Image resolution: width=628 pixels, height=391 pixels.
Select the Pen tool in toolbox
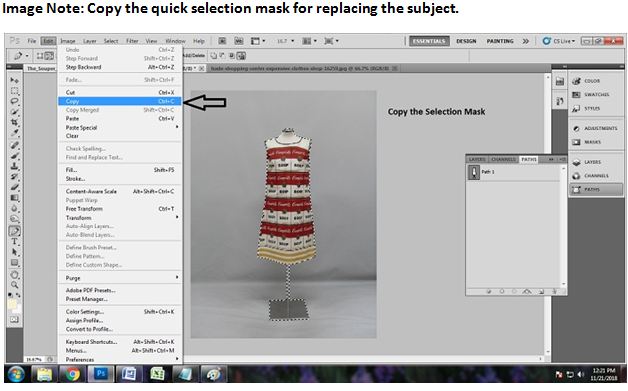click(x=14, y=231)
